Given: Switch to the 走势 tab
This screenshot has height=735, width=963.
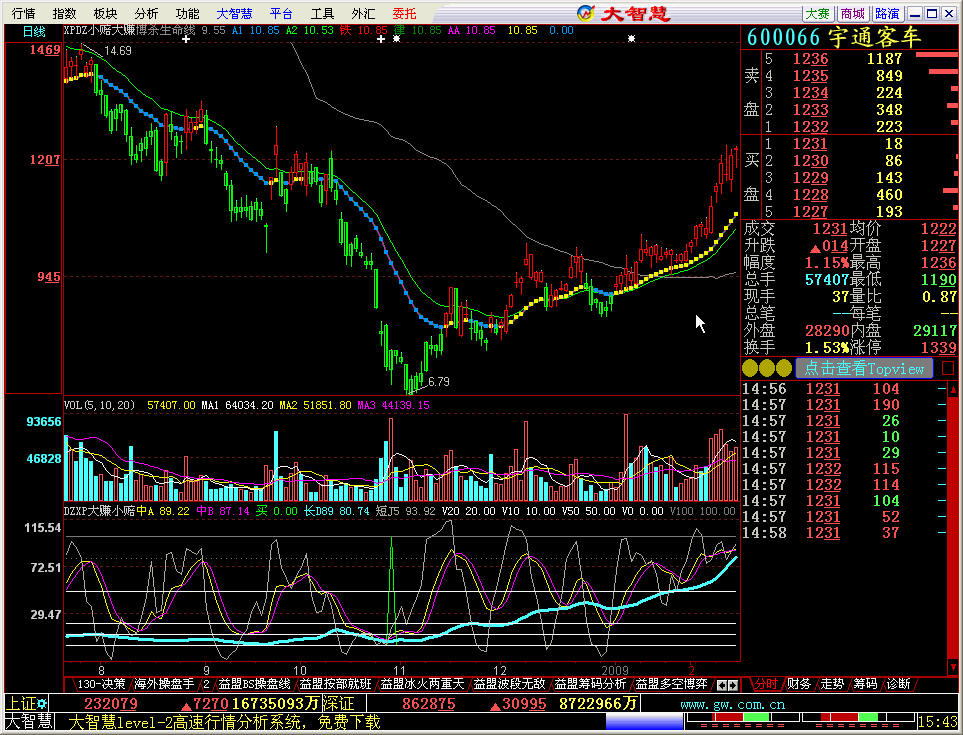Looking at the screenshot, I should (x=832, y=683).
